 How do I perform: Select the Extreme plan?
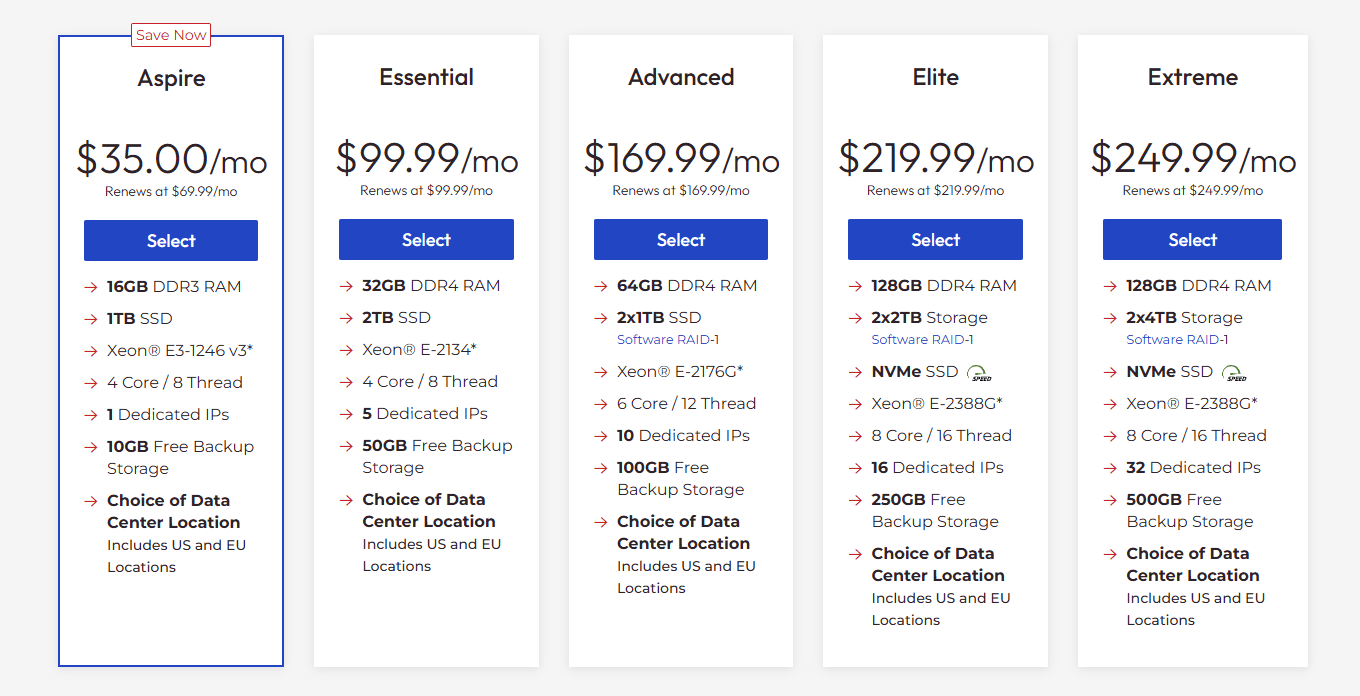pyautogui.click(x=1192, y=239)
